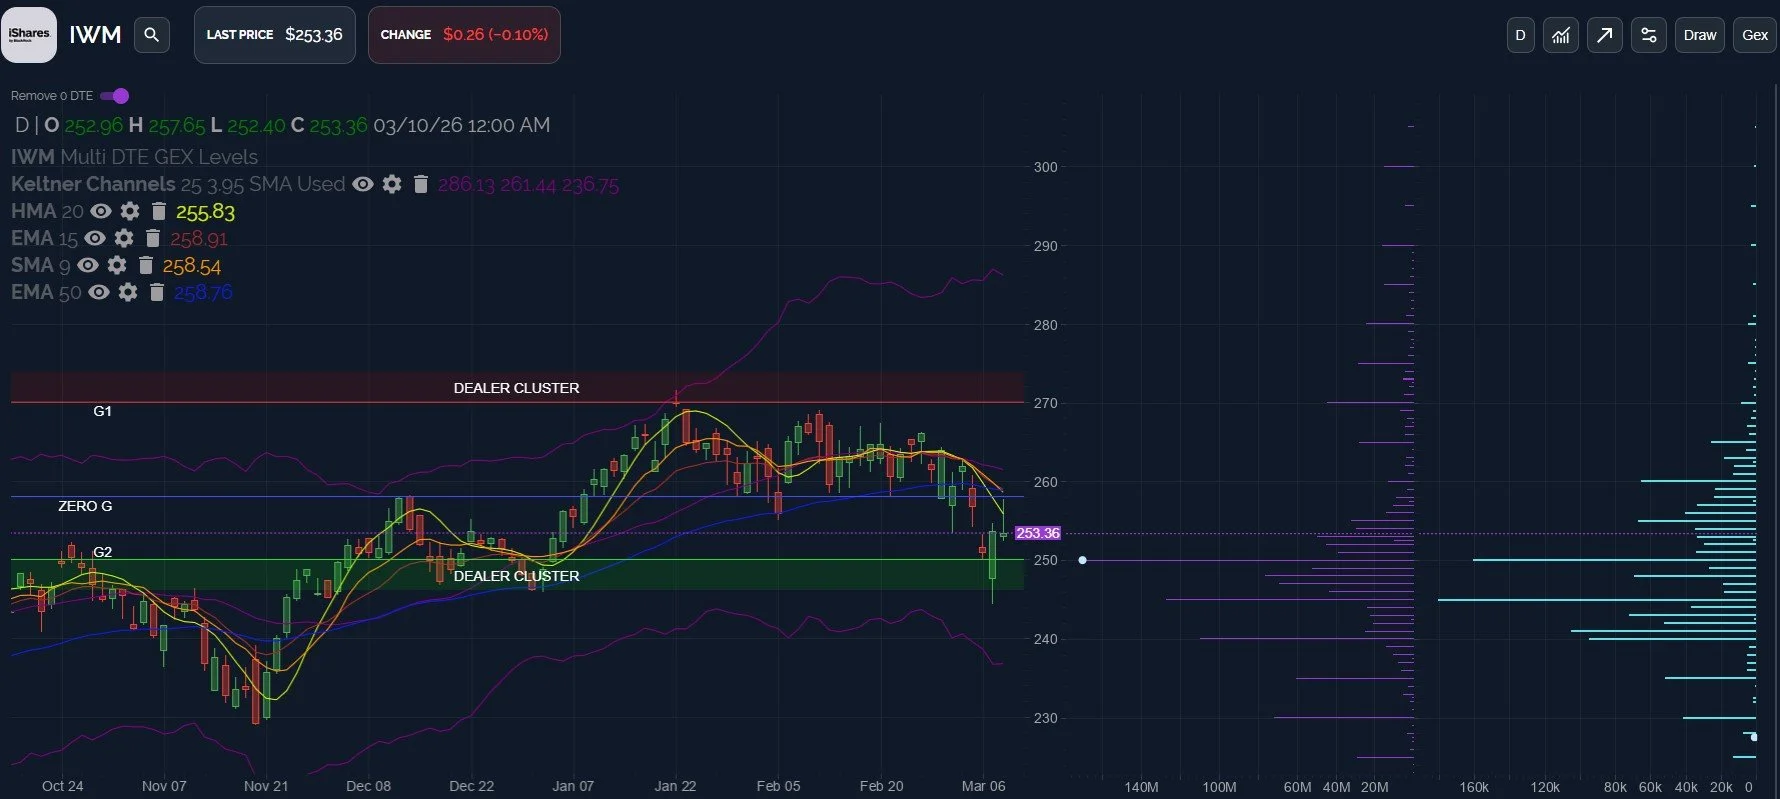Viewport: 1780px width, 799px height.
Task: Click the Mar 06 date axis label
Action: [983, 786]
